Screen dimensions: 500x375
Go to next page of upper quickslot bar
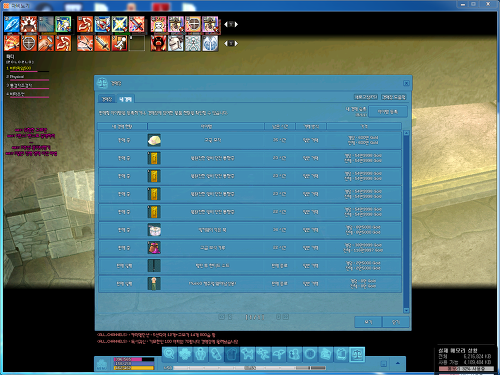pyautogui.click(x=236, y=24)
